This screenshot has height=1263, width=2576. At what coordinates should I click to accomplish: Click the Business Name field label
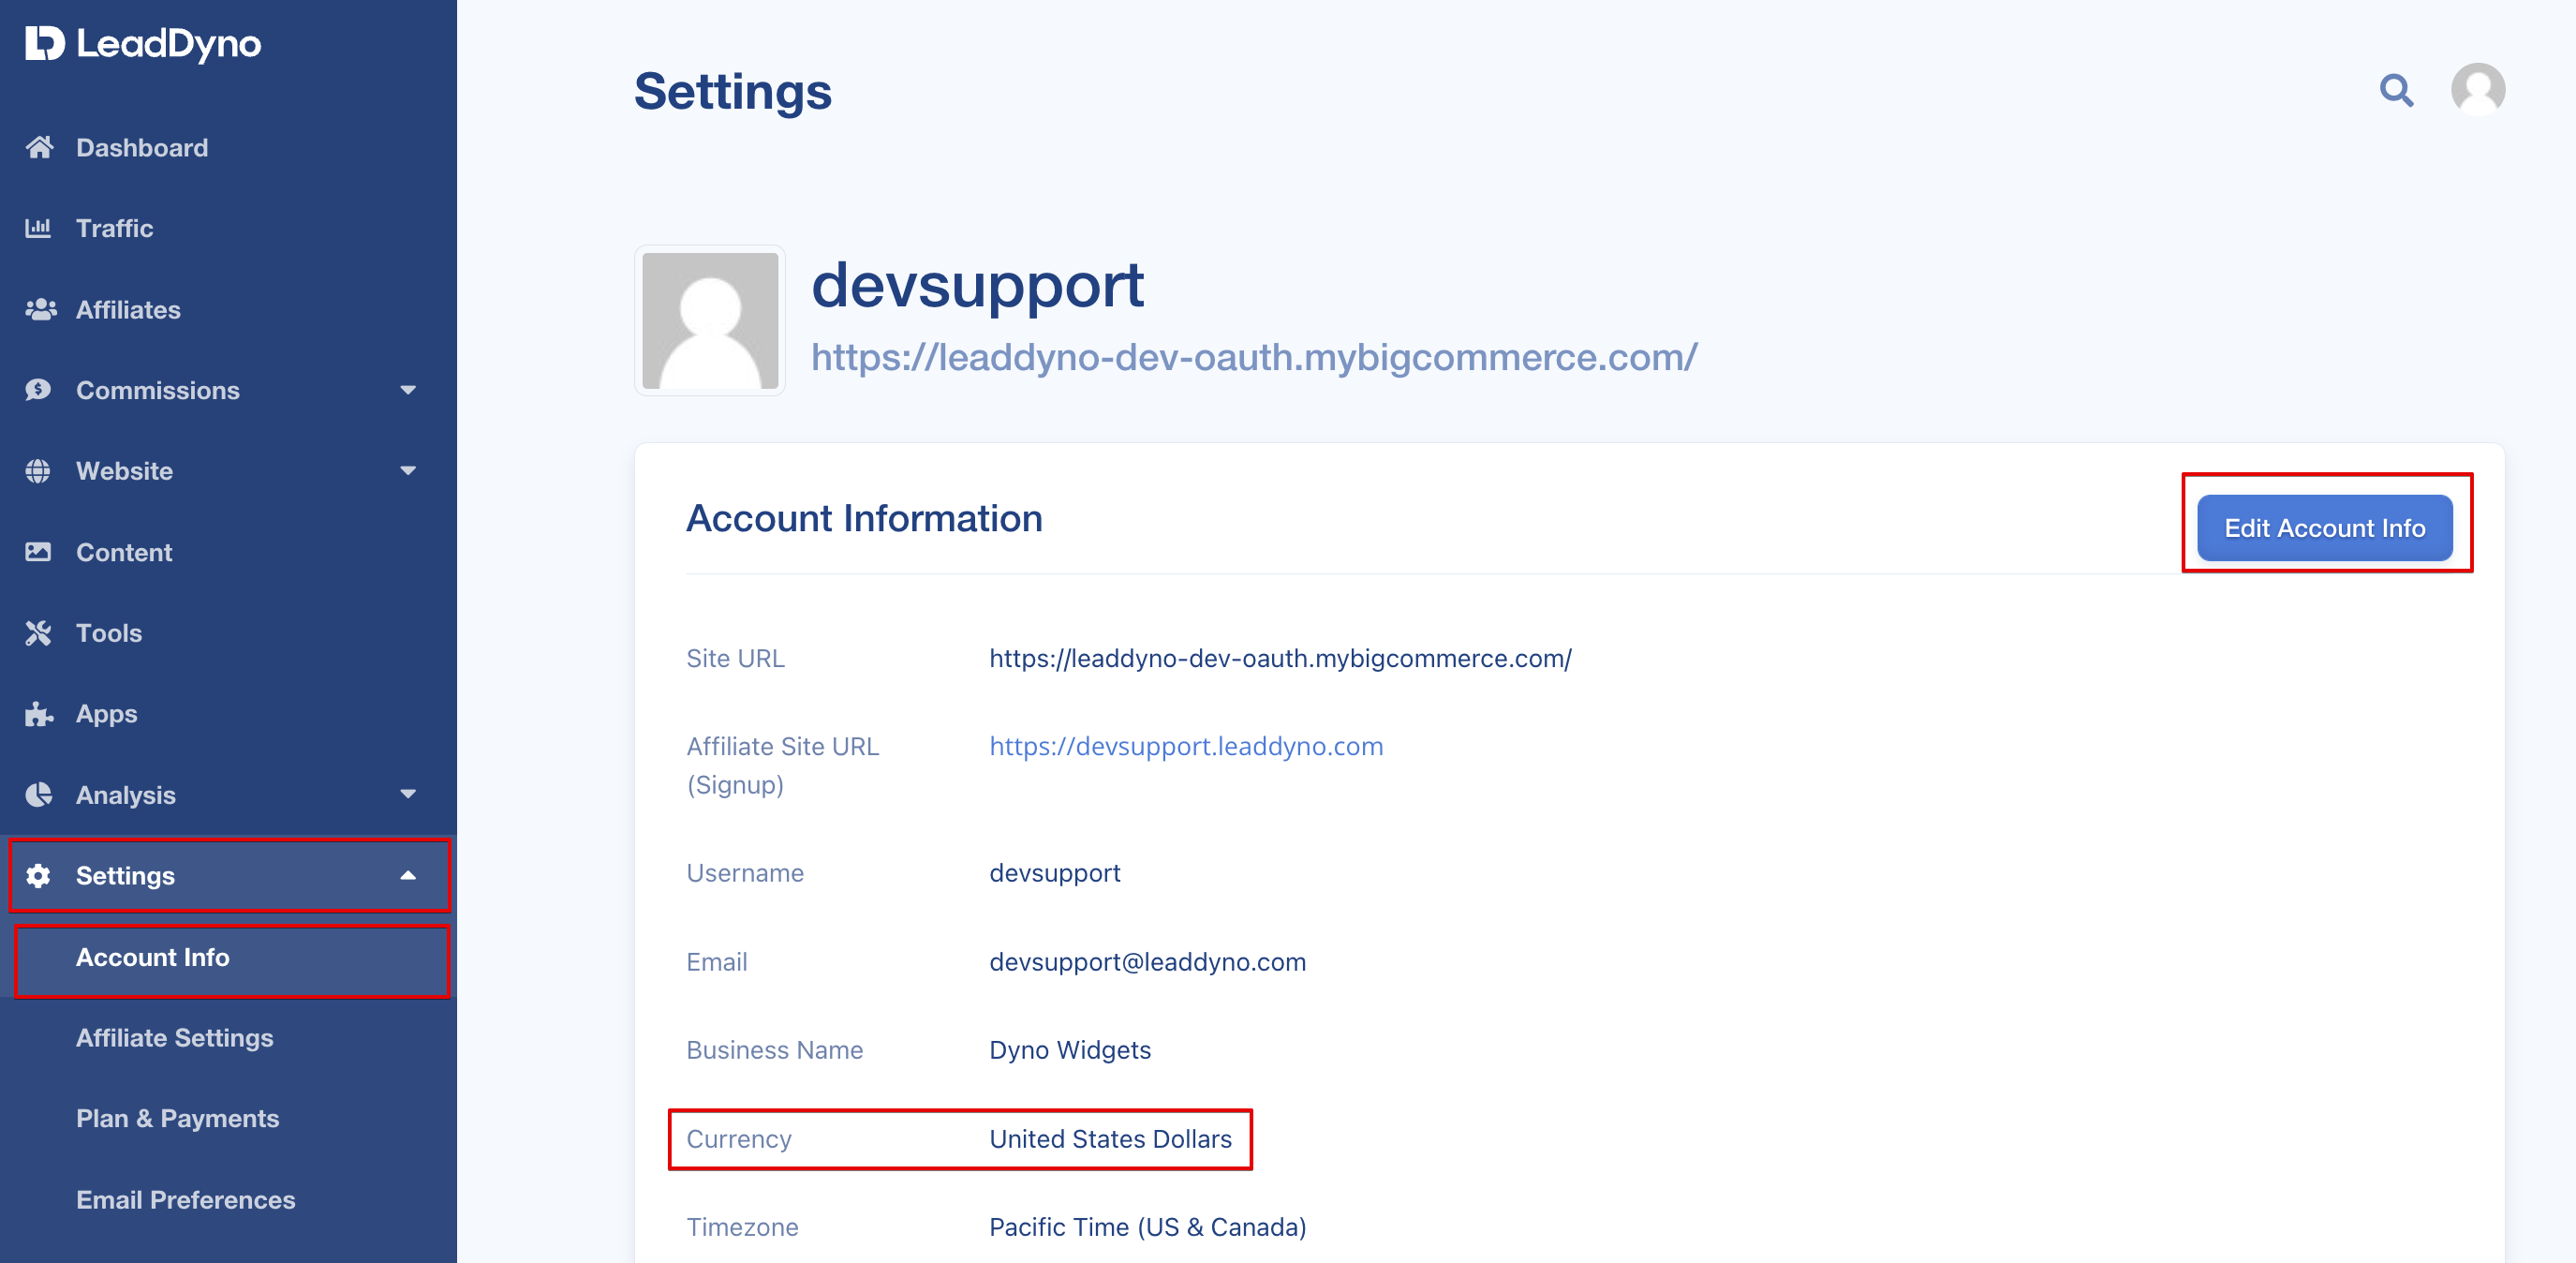point(775,1050)
